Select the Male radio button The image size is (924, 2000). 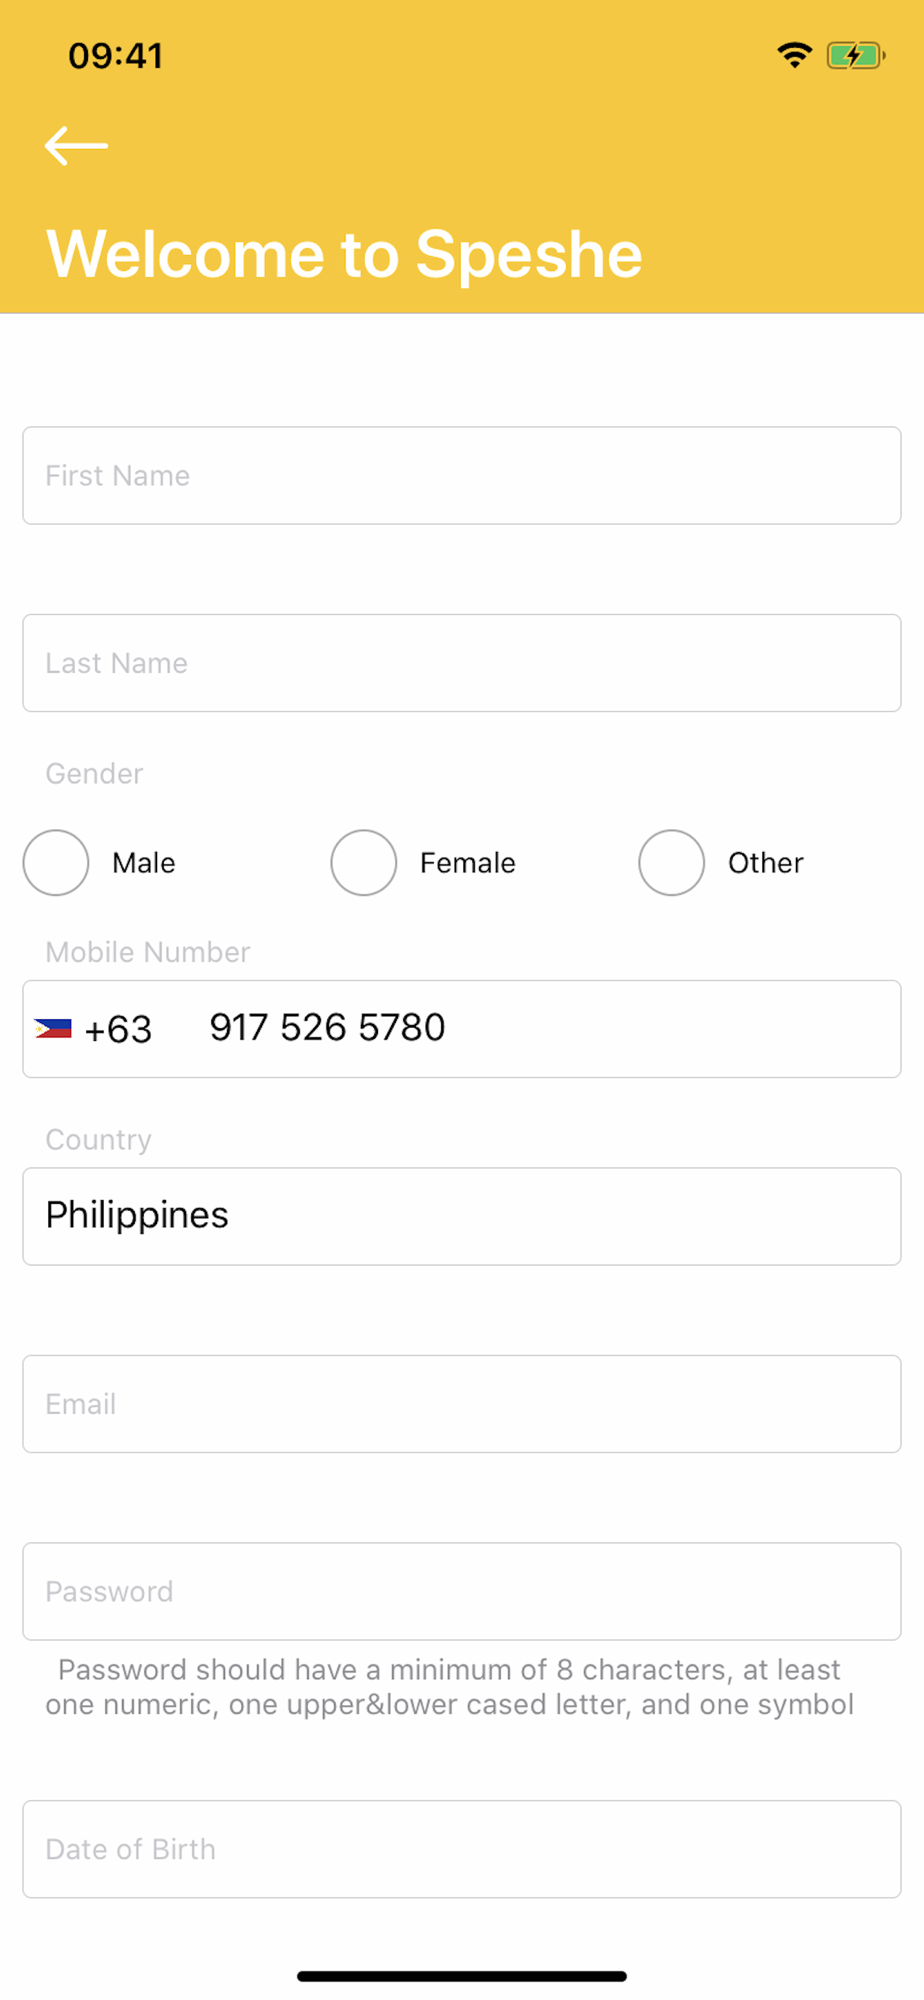click(x=56, y=862)
